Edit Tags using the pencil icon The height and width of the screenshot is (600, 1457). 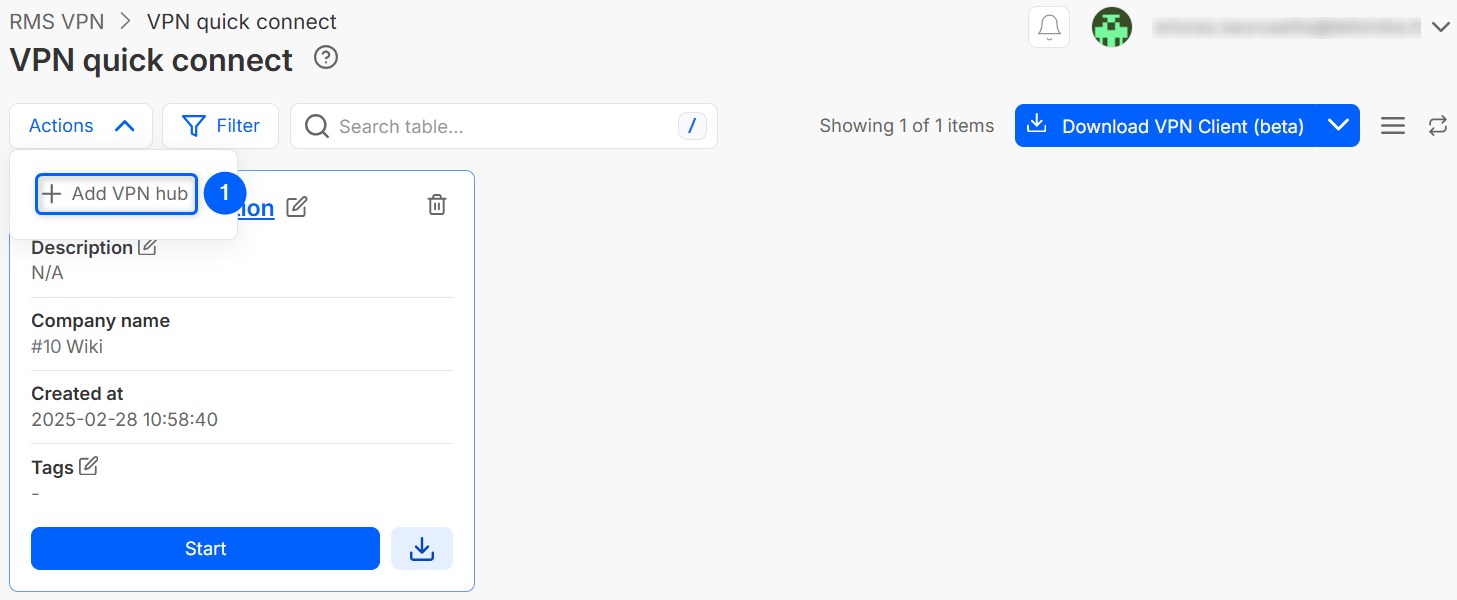pyautogui.click(x=89, y=466)
